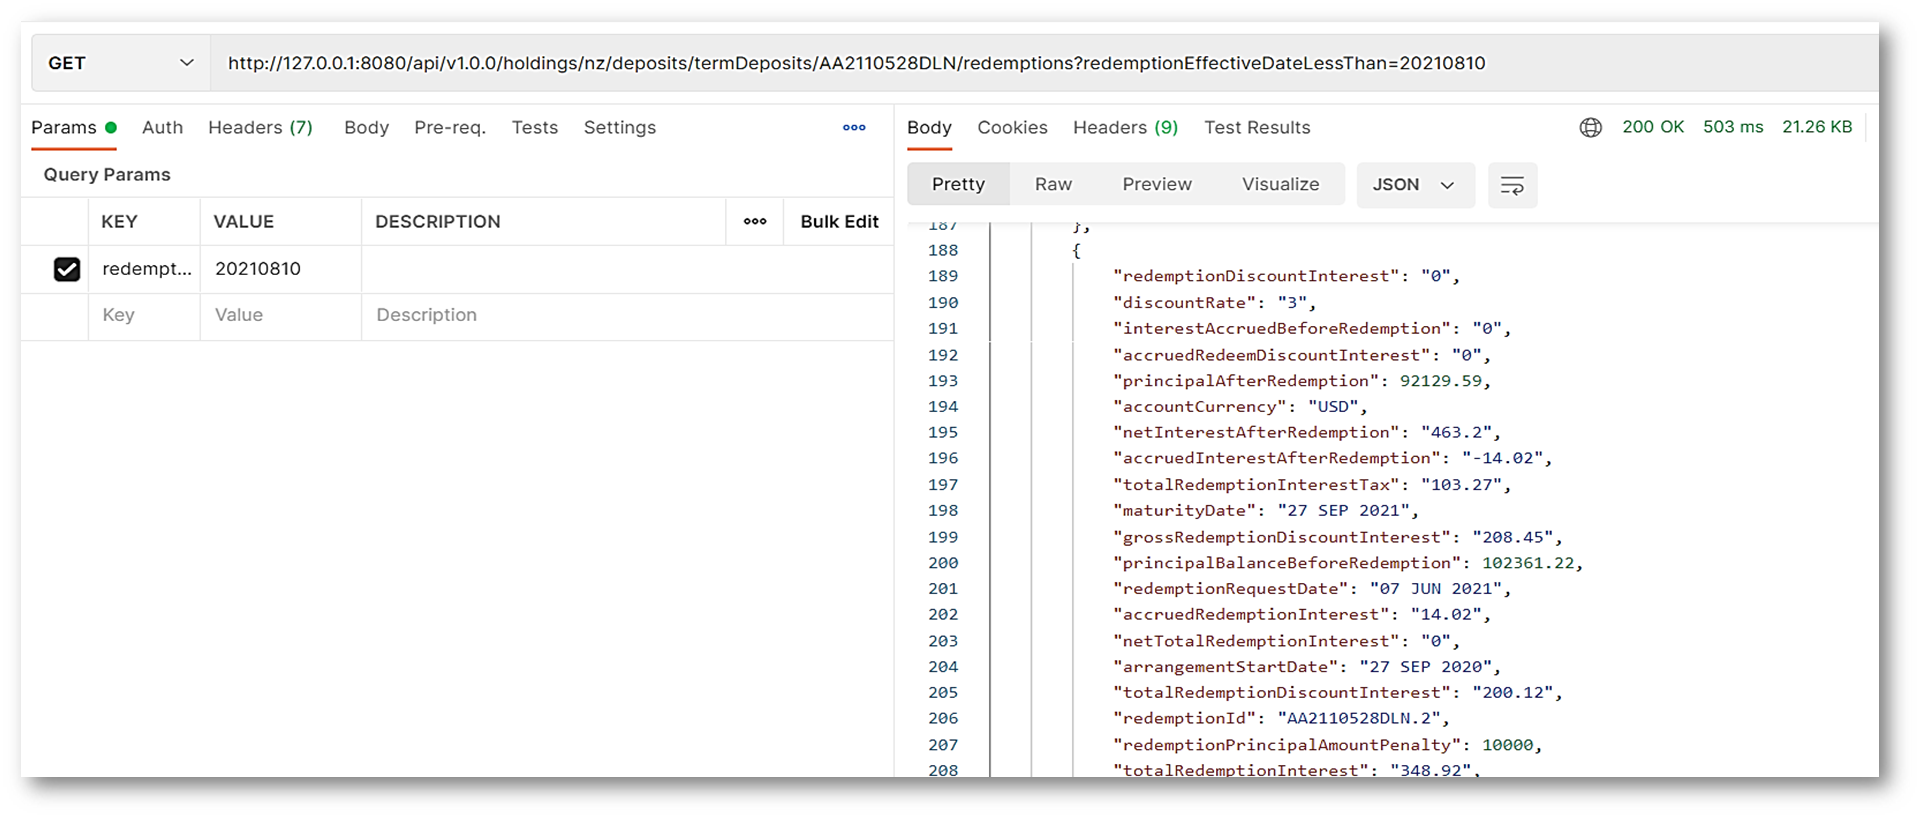Image resolution: width=1921 pixels, height=819 pixels.
Task: Open the request Body tab
Action: (366, 128)
